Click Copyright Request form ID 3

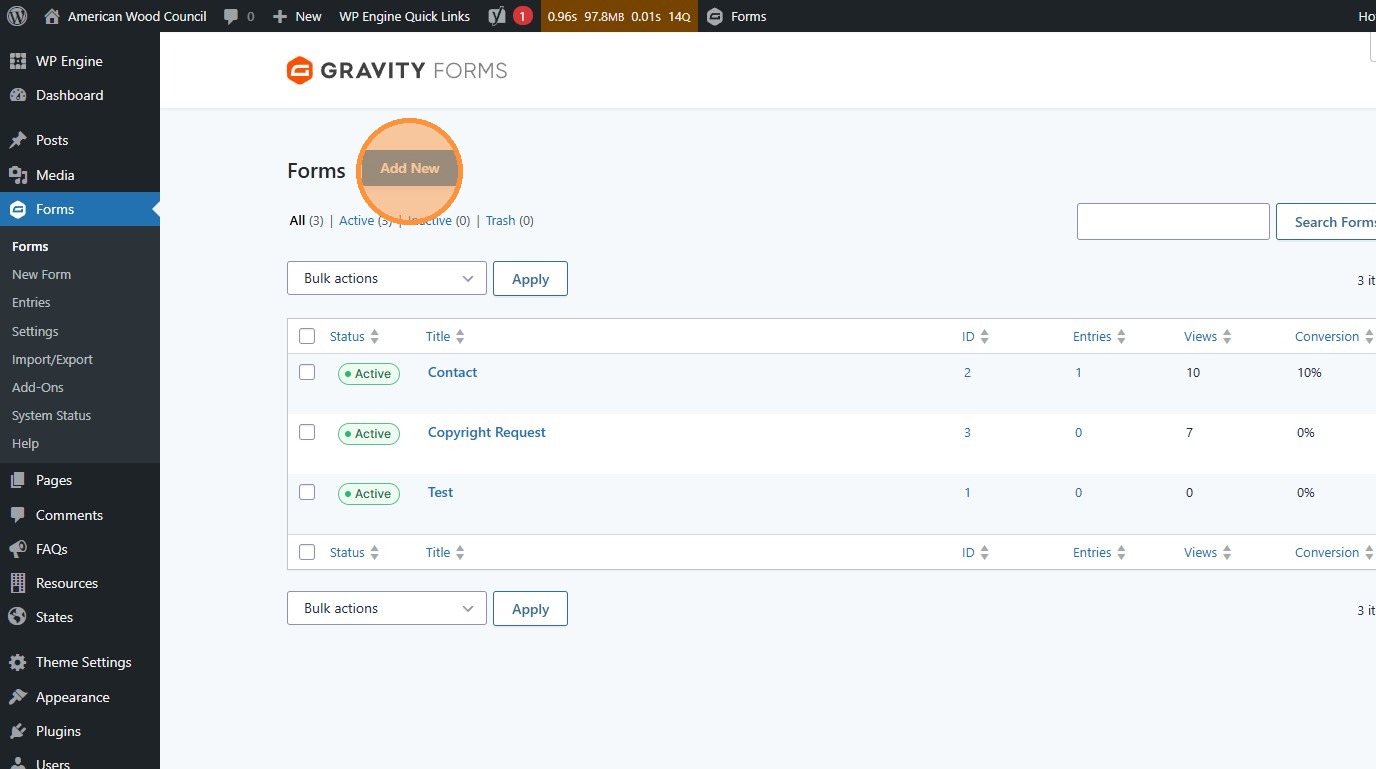coord(967,432)
